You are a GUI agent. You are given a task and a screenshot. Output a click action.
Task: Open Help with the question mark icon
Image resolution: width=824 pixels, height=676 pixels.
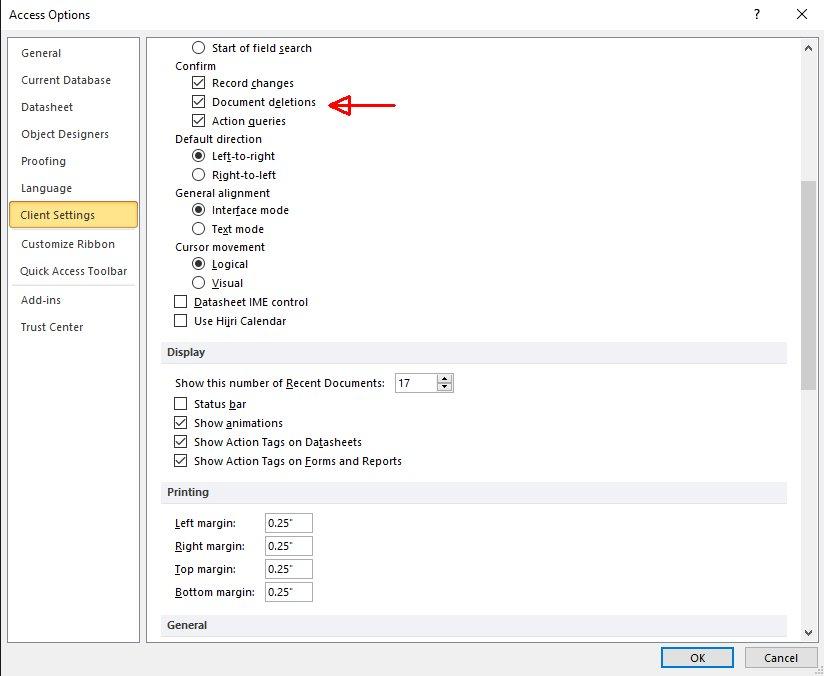(x=757, y=14)
